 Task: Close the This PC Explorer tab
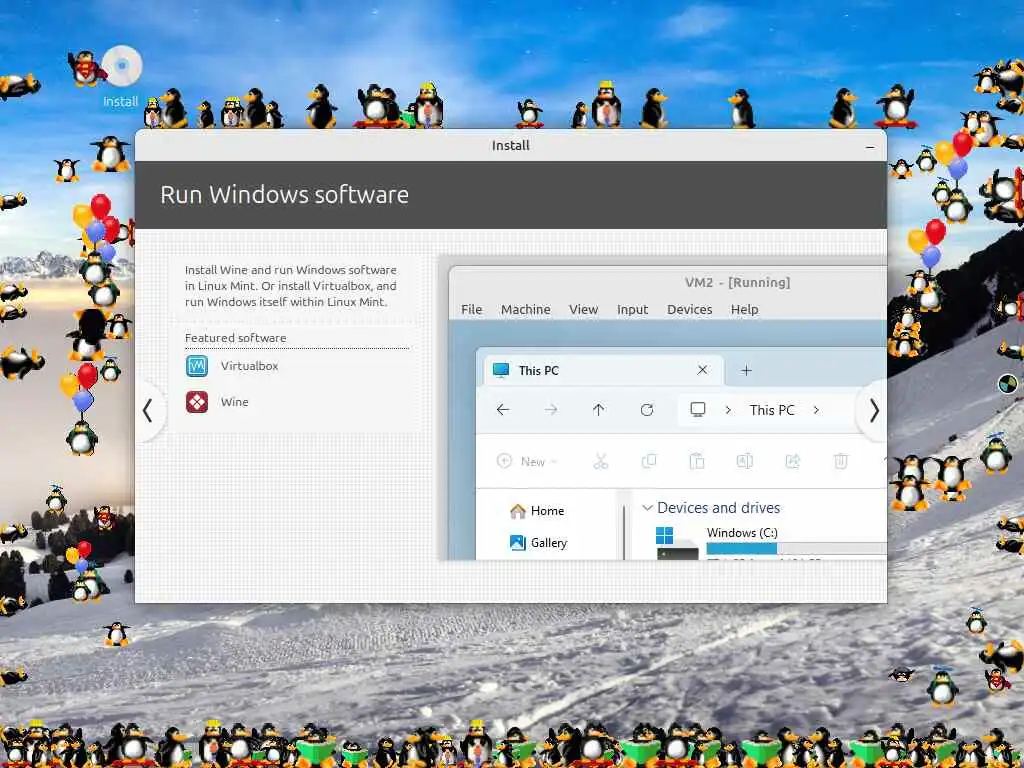point(702,370)
